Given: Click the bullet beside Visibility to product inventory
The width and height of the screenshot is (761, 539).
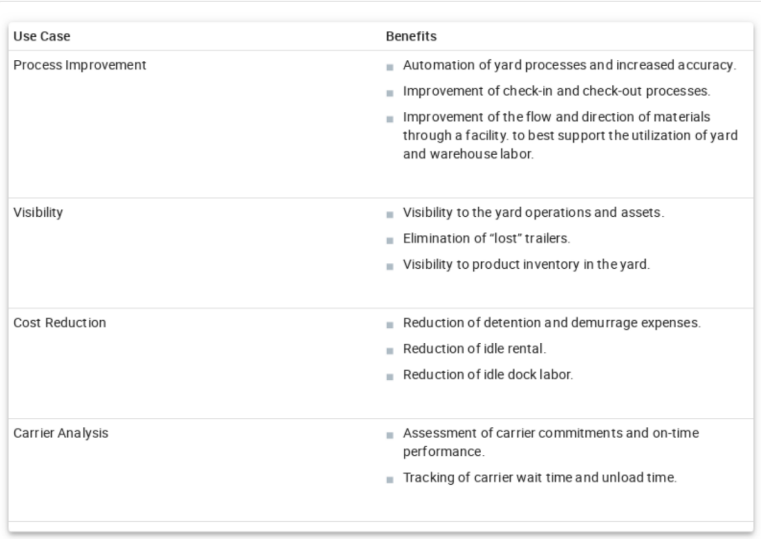Looking at the screenshot, I should (x=389, y=266).
